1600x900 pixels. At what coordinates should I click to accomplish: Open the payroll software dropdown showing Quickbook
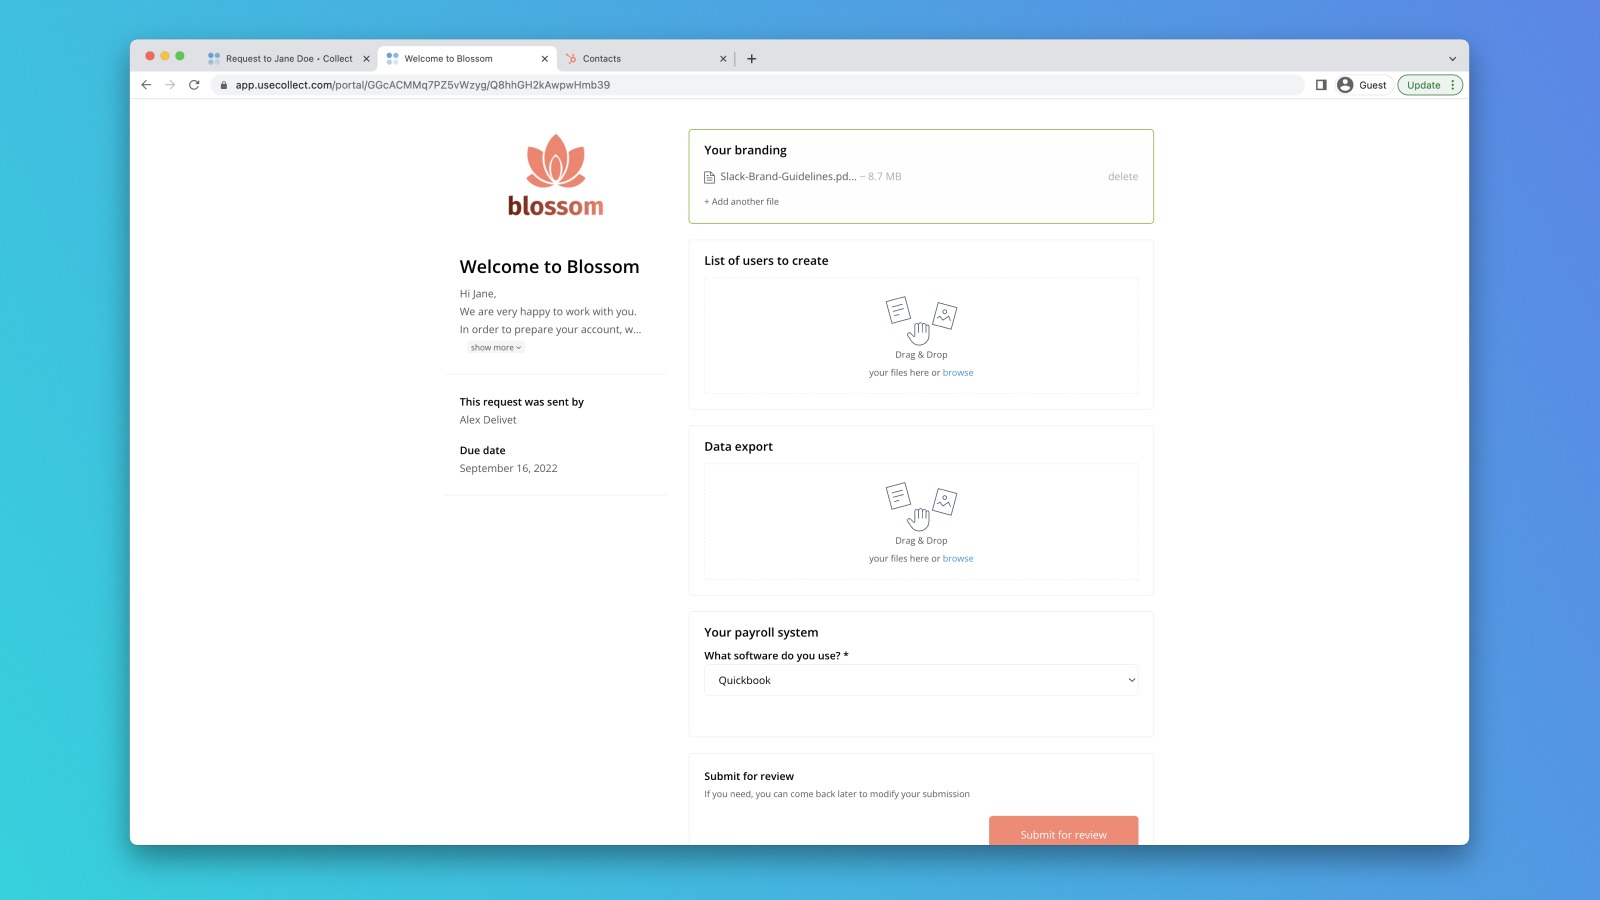coord(919,680)
